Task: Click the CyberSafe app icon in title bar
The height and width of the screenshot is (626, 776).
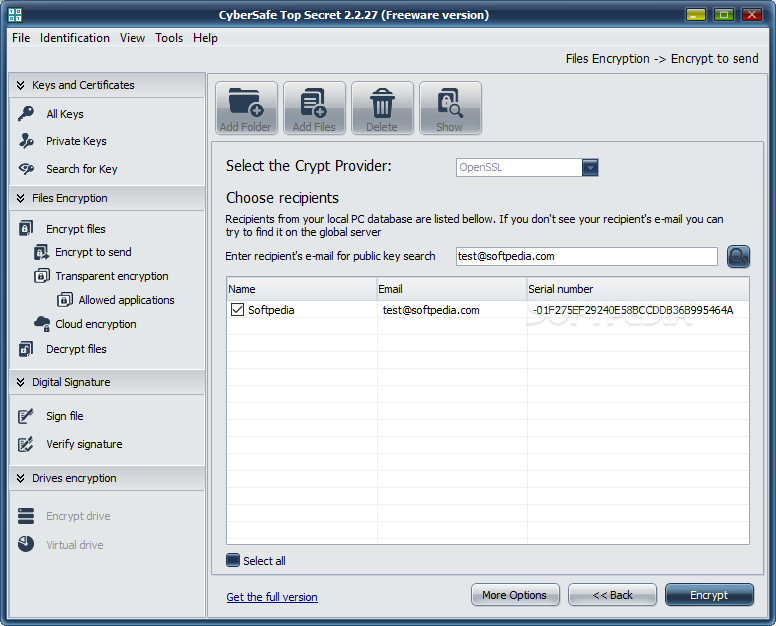Action: pos(15,15)
